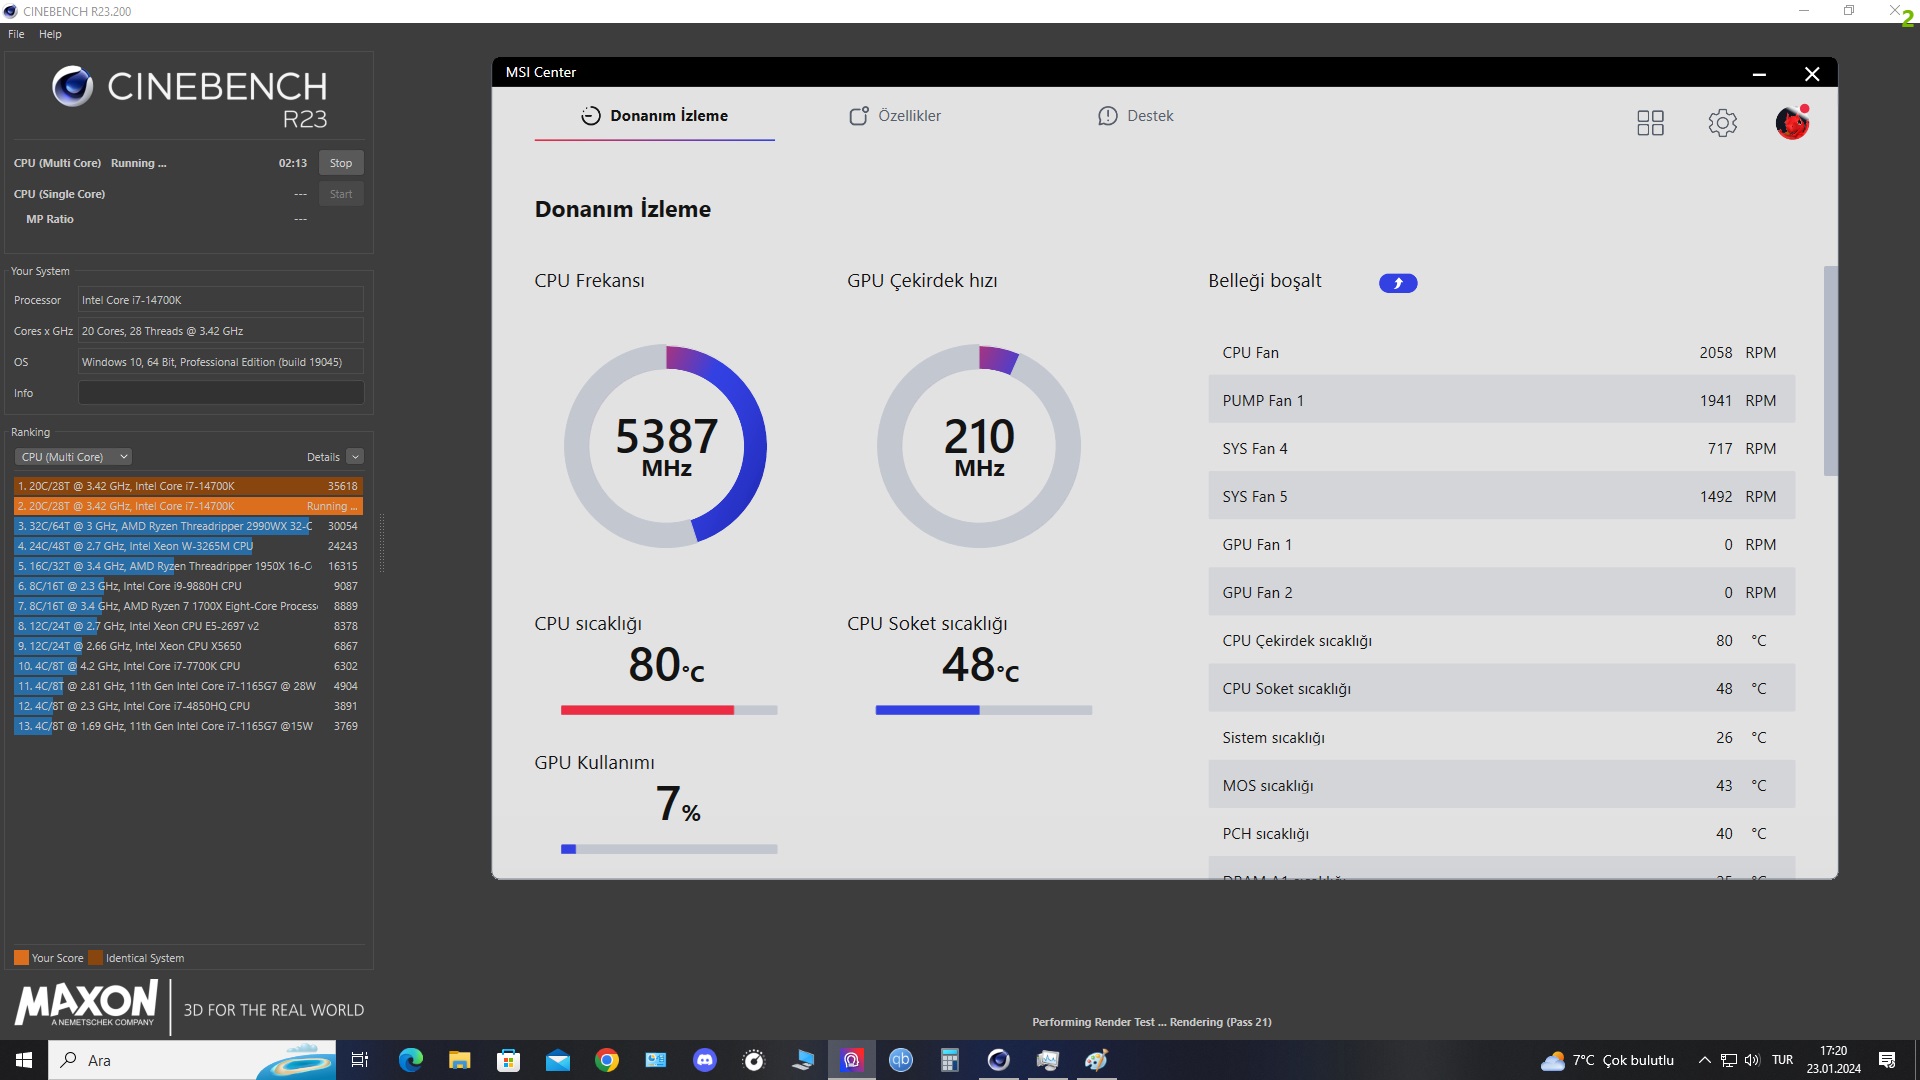This screenshot has height=1080, width=1920.
Task: Select the Threadripper 2990WX ranking row
Action: click(188, 526)
